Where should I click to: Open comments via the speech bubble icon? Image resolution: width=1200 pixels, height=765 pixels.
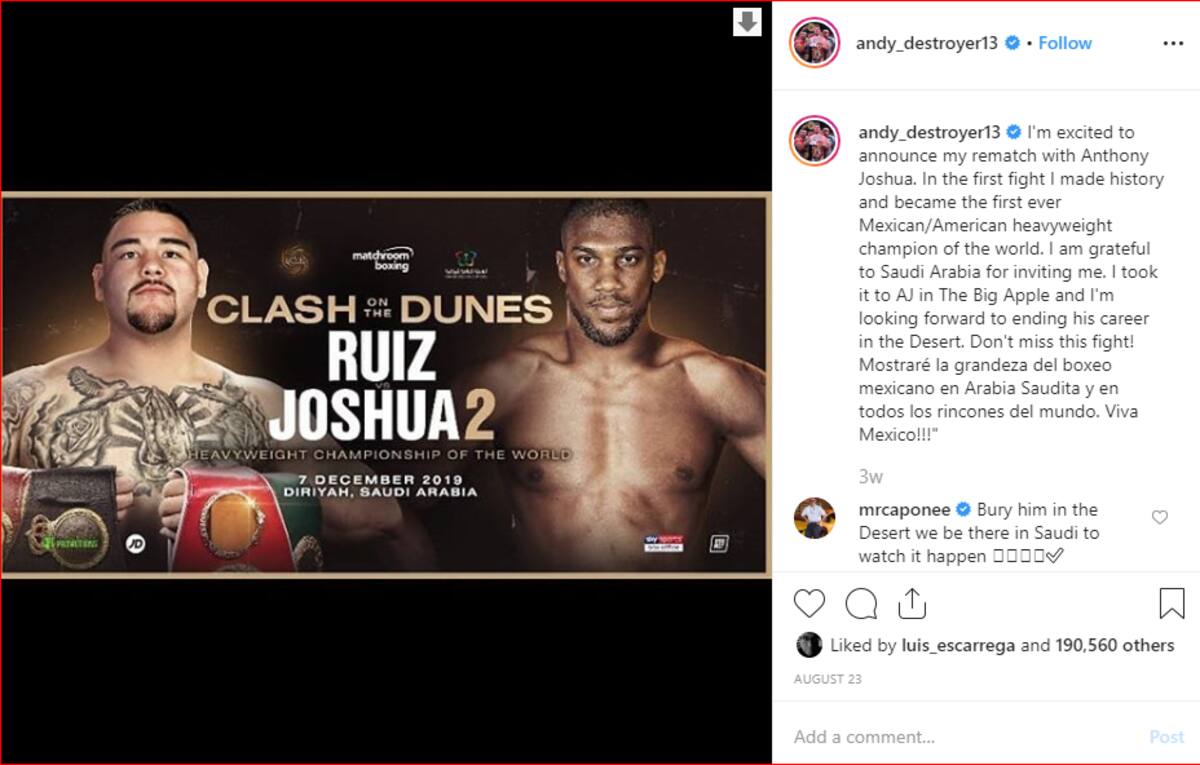pos(861,603)
